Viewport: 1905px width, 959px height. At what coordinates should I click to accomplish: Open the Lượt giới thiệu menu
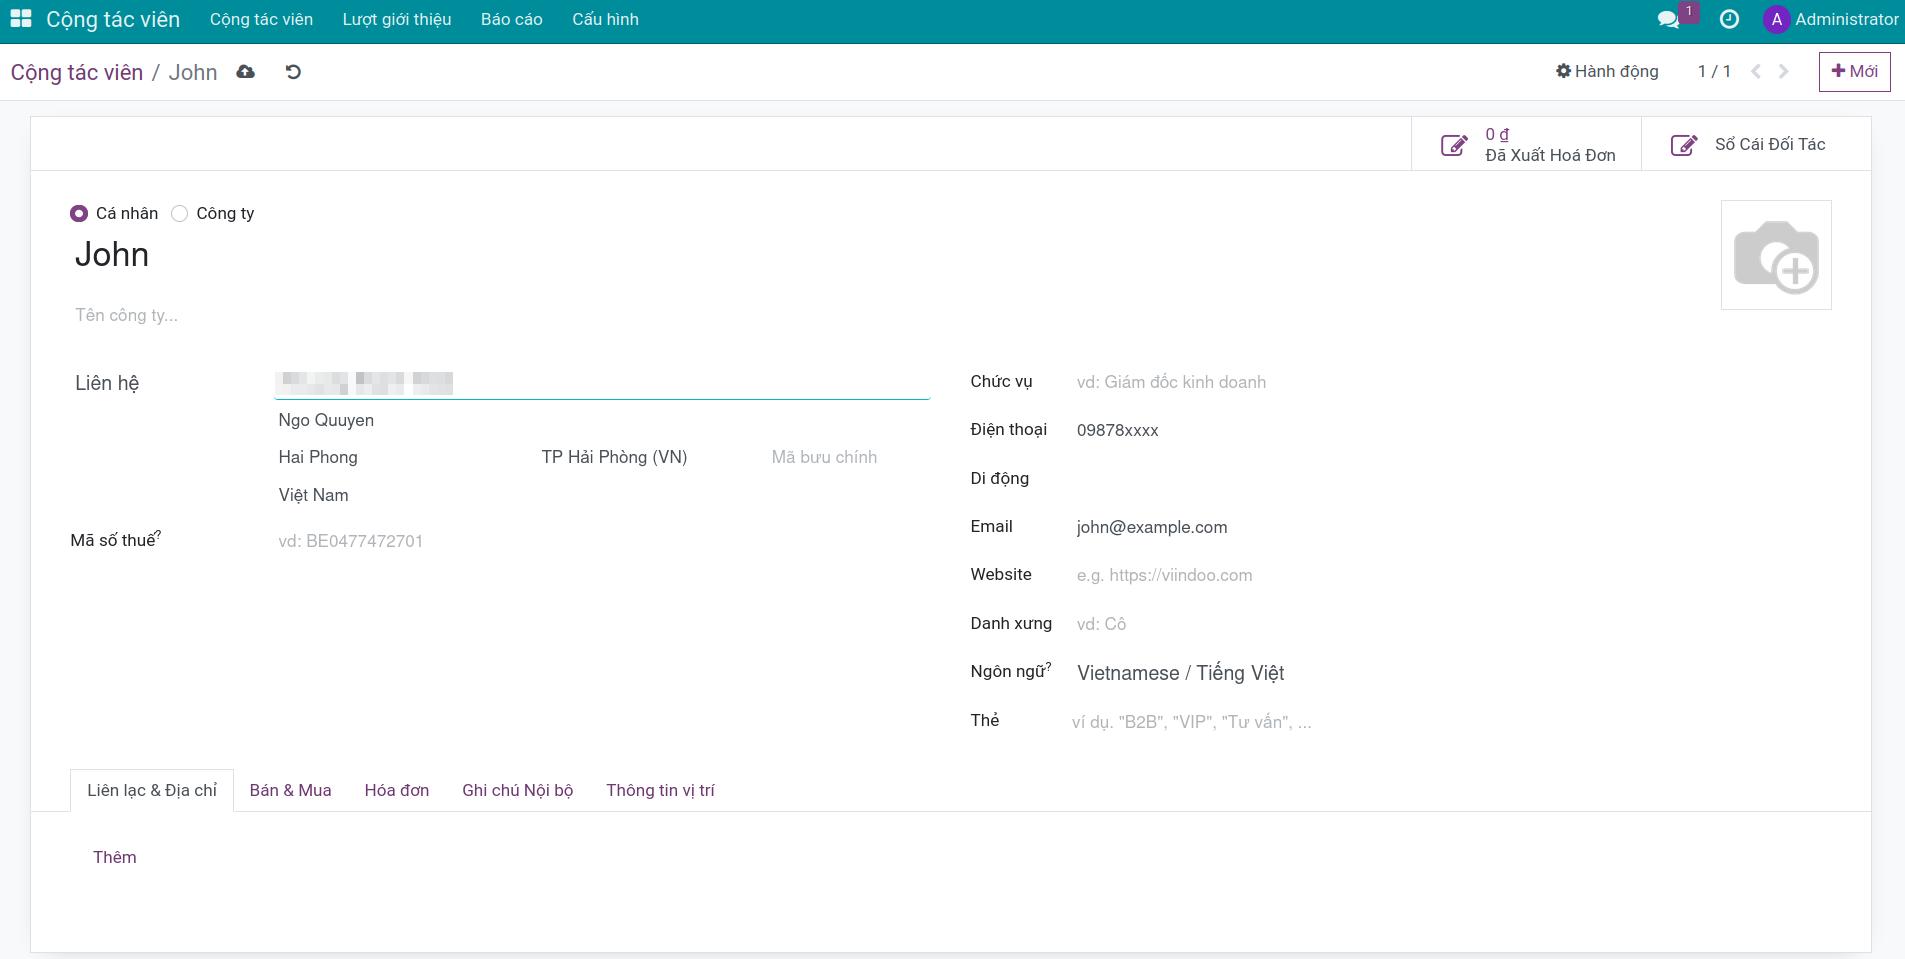(x=397, y=19)
